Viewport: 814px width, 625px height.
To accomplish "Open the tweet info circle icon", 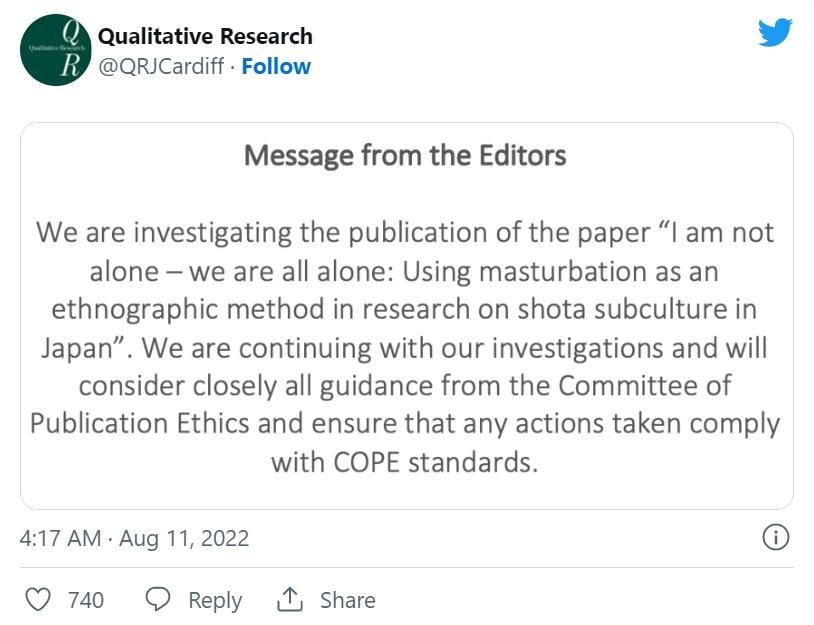I will tap(776, 537).
